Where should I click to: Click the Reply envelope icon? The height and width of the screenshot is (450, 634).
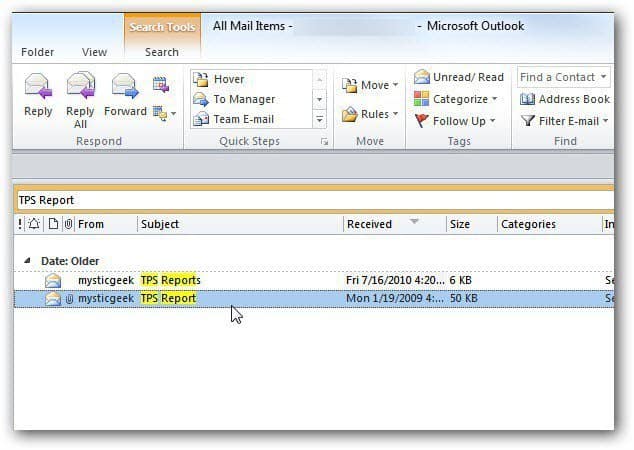pos(38,86)
